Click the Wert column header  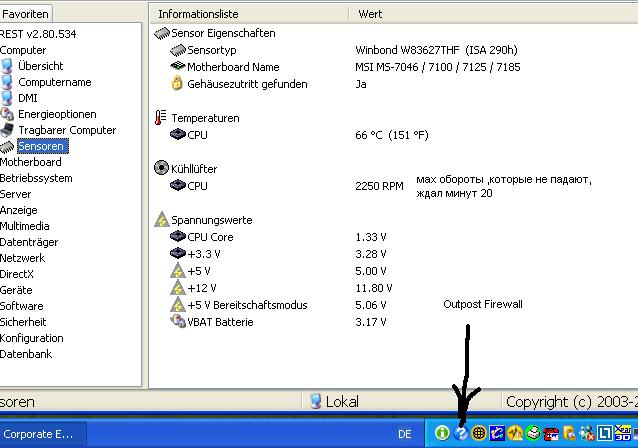[x=494, y=14]
